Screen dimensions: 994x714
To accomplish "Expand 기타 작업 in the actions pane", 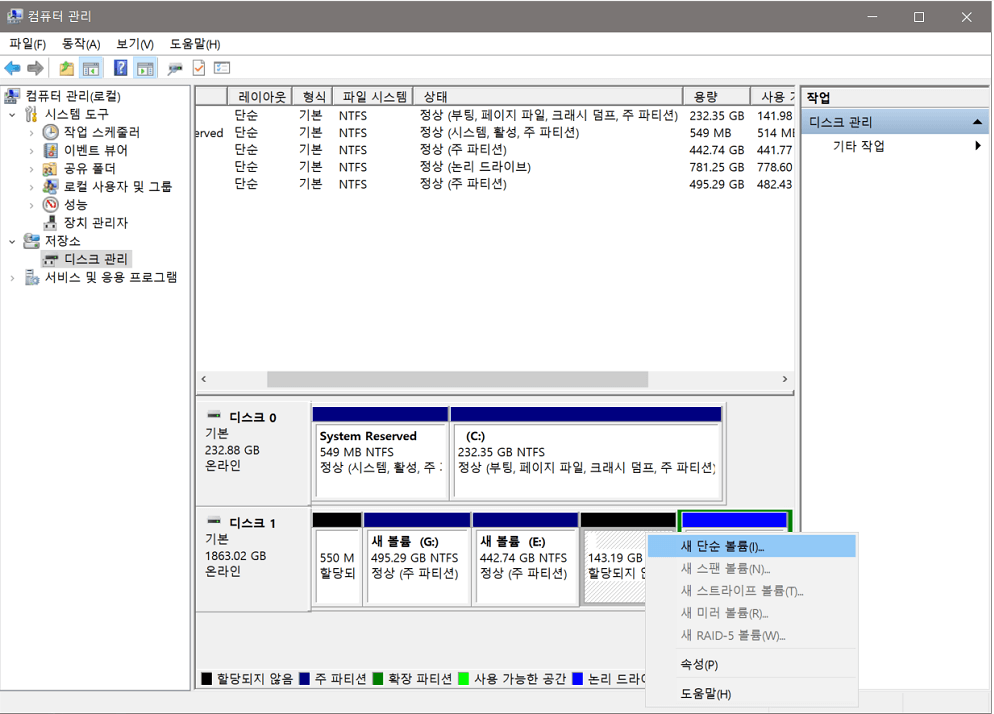I will click(977, 143).
